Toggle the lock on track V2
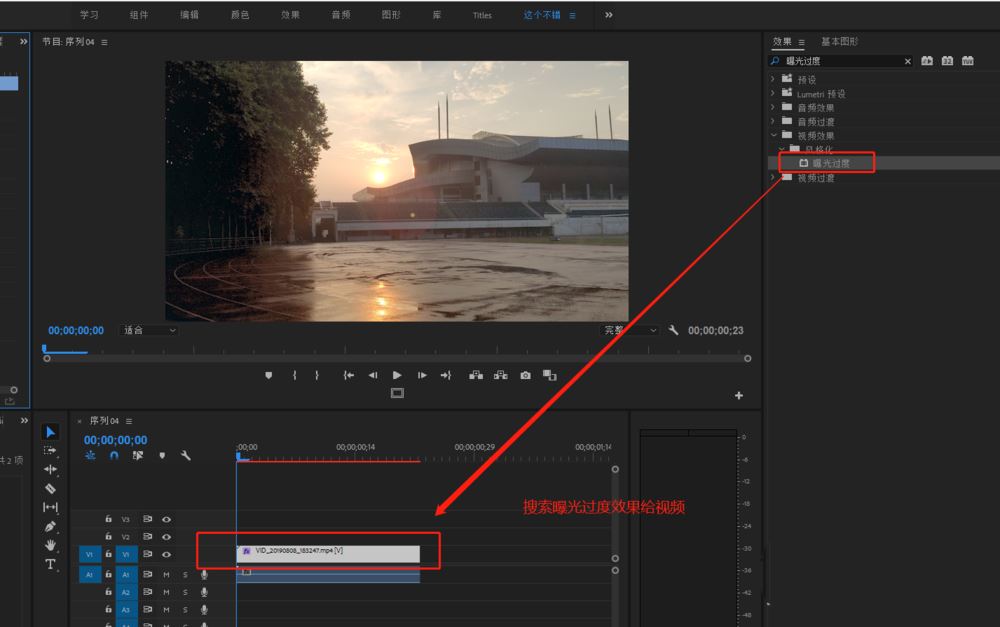The image size is (1000, 627). pos(108,537)
